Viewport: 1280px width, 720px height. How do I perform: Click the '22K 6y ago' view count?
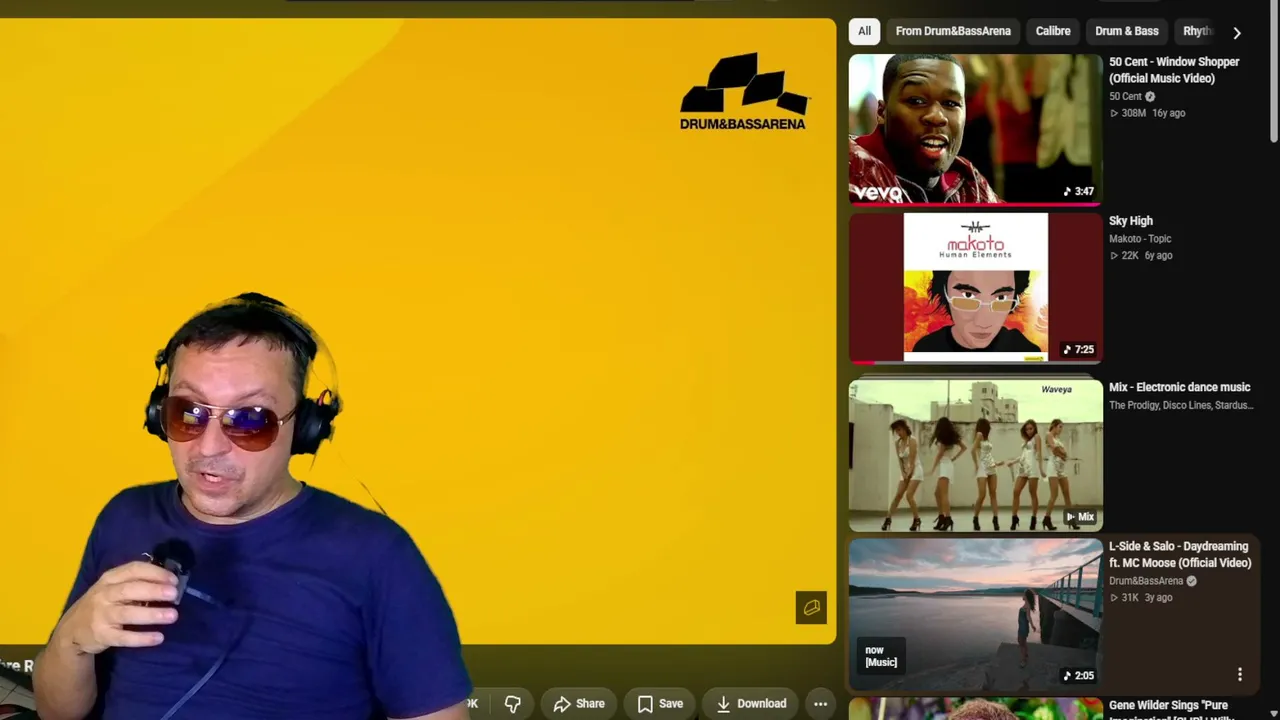(x=1141, y=255)
